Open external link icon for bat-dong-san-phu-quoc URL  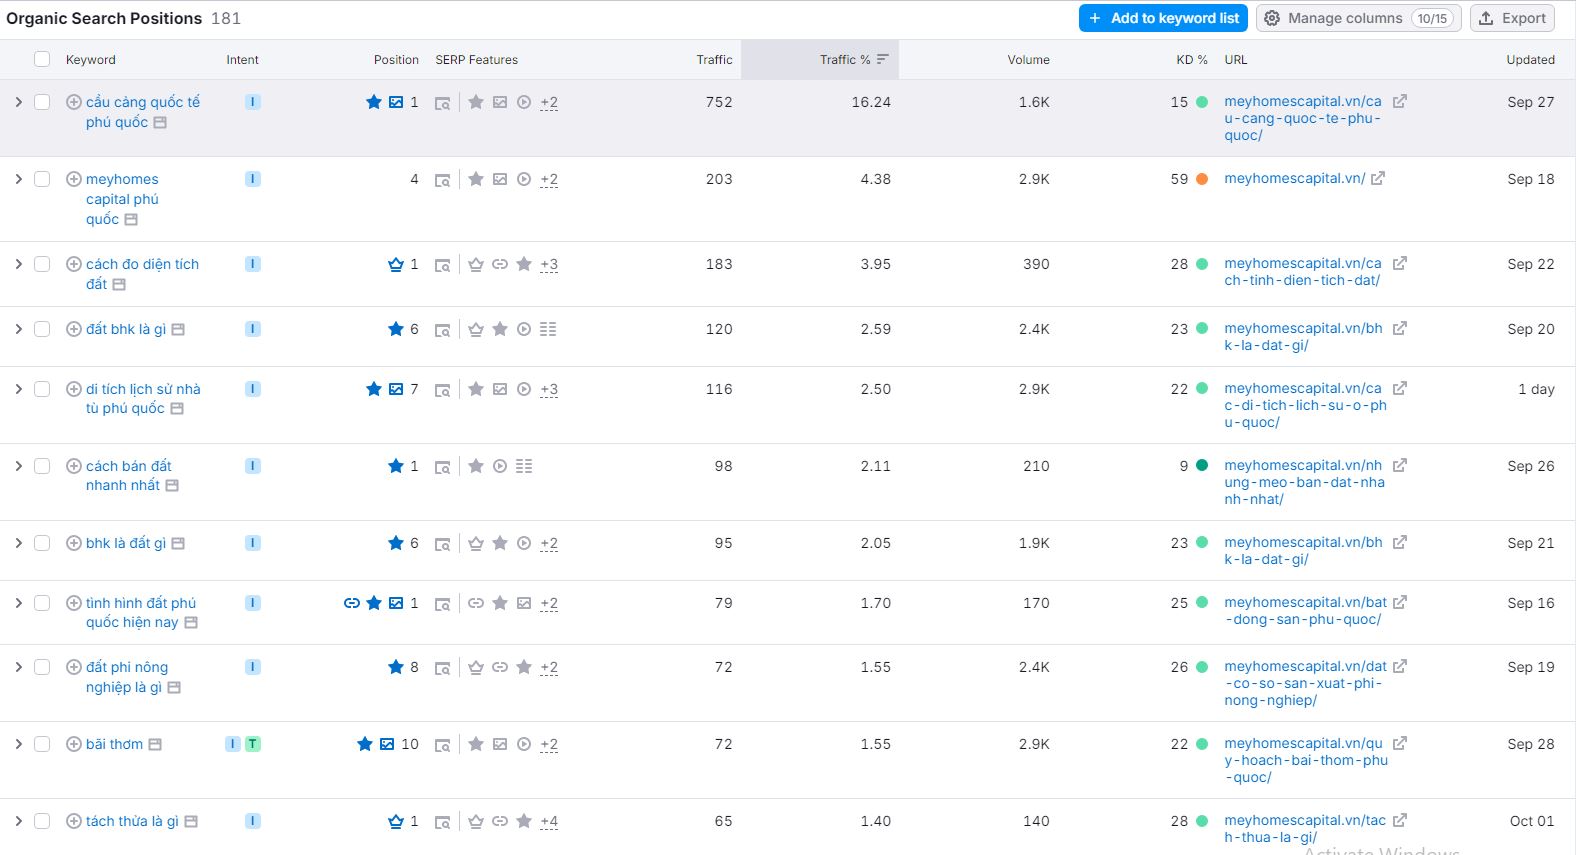coord(1400,602)
